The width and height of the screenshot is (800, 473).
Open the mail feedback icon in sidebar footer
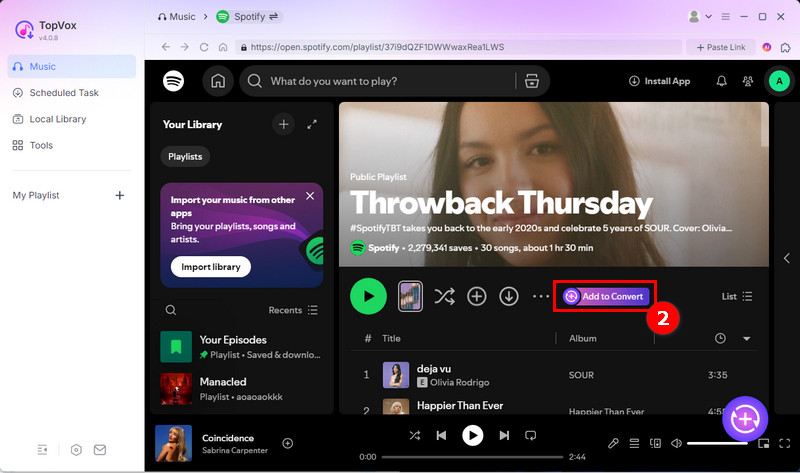tap(100, 450)
